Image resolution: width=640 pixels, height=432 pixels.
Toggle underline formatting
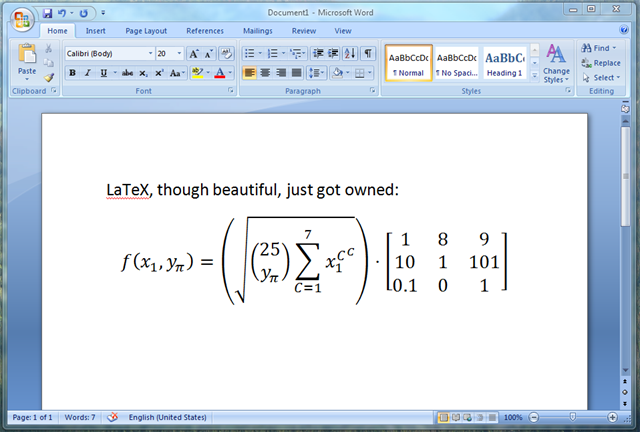point(104,73)
